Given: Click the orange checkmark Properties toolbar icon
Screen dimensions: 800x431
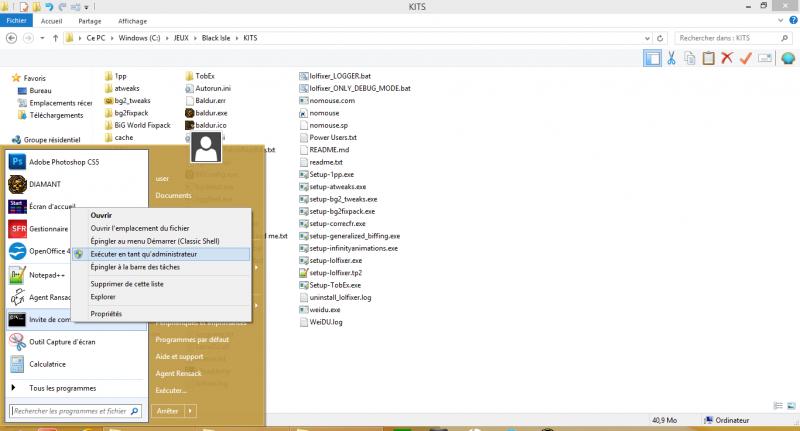Looking at the screenshot, I should coord(745,58).
